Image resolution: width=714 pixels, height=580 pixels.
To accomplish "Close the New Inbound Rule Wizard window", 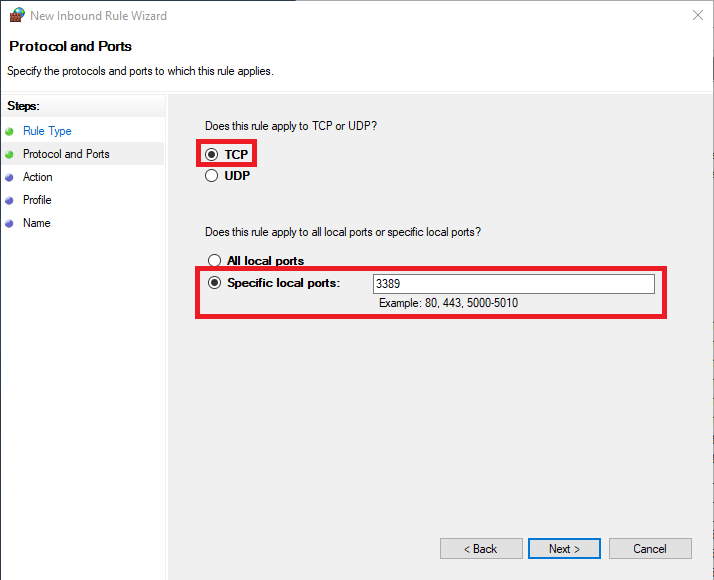I will click(x=698, y=15).
